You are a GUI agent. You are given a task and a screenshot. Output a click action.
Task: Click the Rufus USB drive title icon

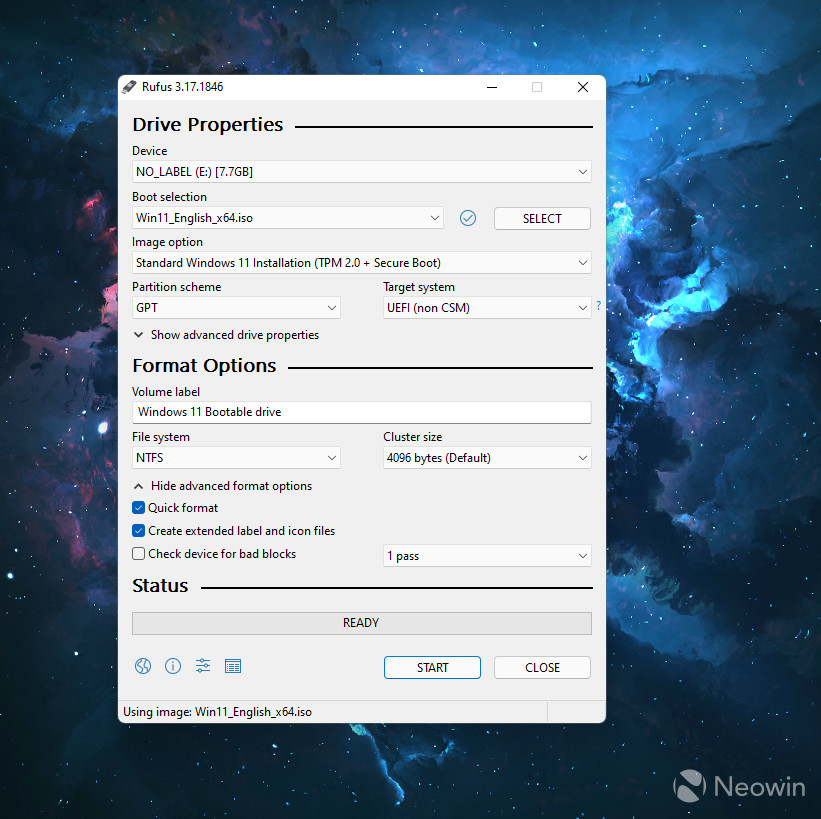pyautogui.click(x=129, y=87)
